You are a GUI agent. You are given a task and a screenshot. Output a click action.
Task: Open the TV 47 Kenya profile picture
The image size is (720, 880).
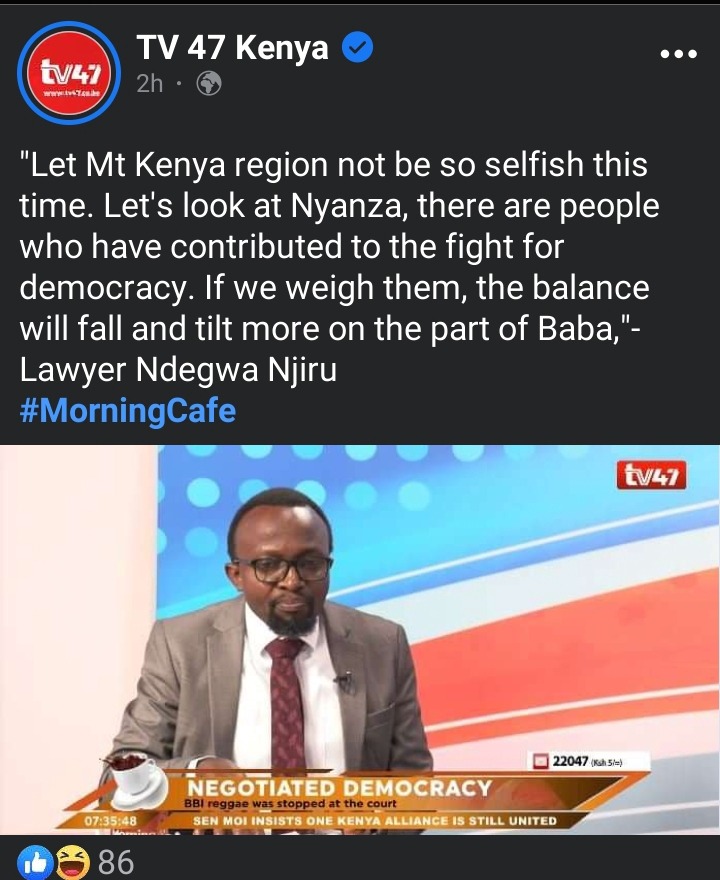(x=69, y=72)
